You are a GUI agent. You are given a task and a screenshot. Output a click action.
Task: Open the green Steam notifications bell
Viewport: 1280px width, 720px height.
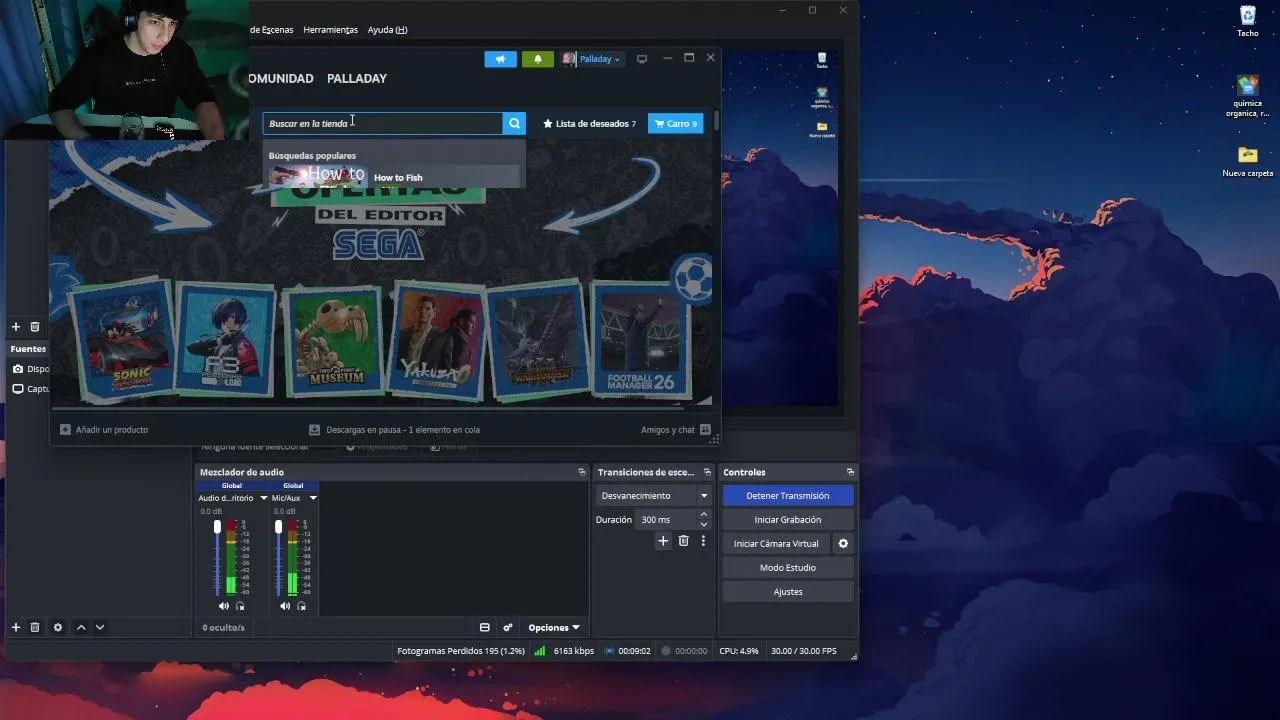point(538,59)
